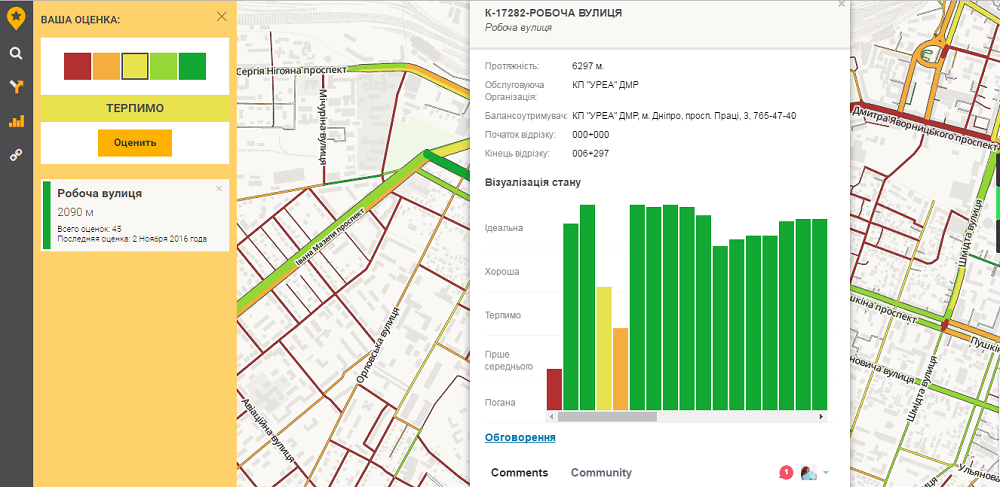This screenshot has width=1000, height=487.
Task: Open the 'Обговорення' discussion link
Action: pyautogui.click(x=520, y=438)
